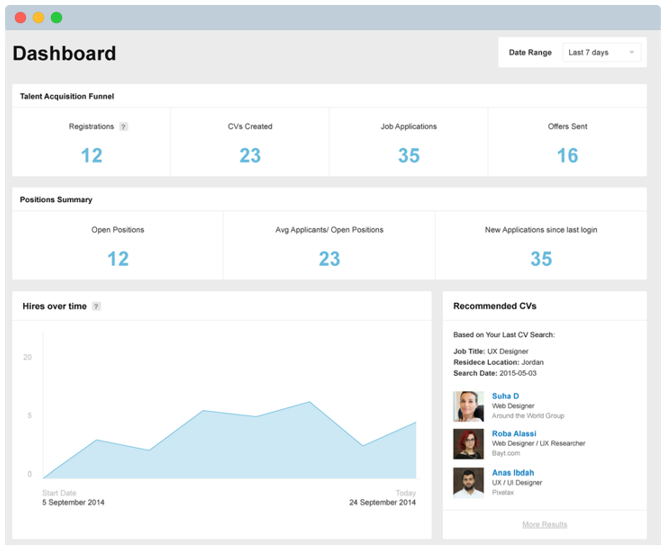Image resolution: width=668 pixels, height=553 pixels.
Task: Click the red close window button
Action: tap(20, 17)
